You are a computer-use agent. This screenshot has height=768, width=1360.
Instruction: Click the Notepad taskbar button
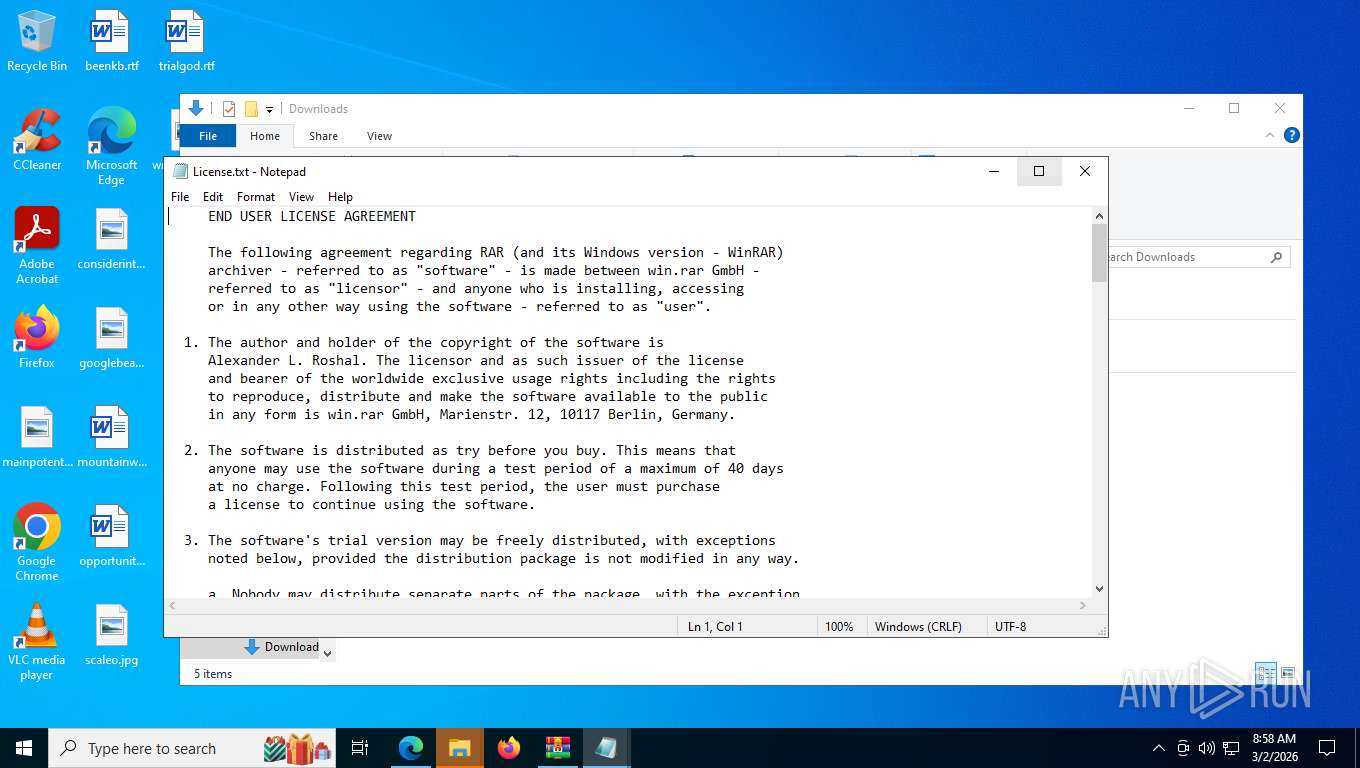[x=606, y=748]
